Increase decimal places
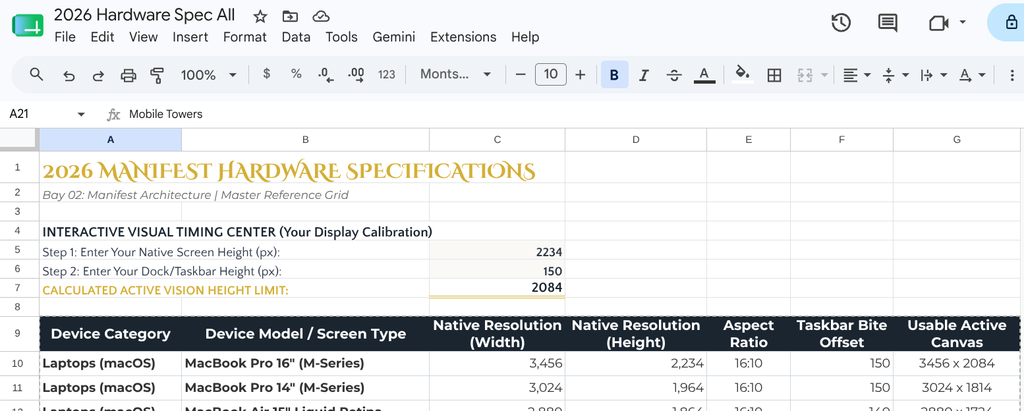1024x411 pixels. [356, 74]
